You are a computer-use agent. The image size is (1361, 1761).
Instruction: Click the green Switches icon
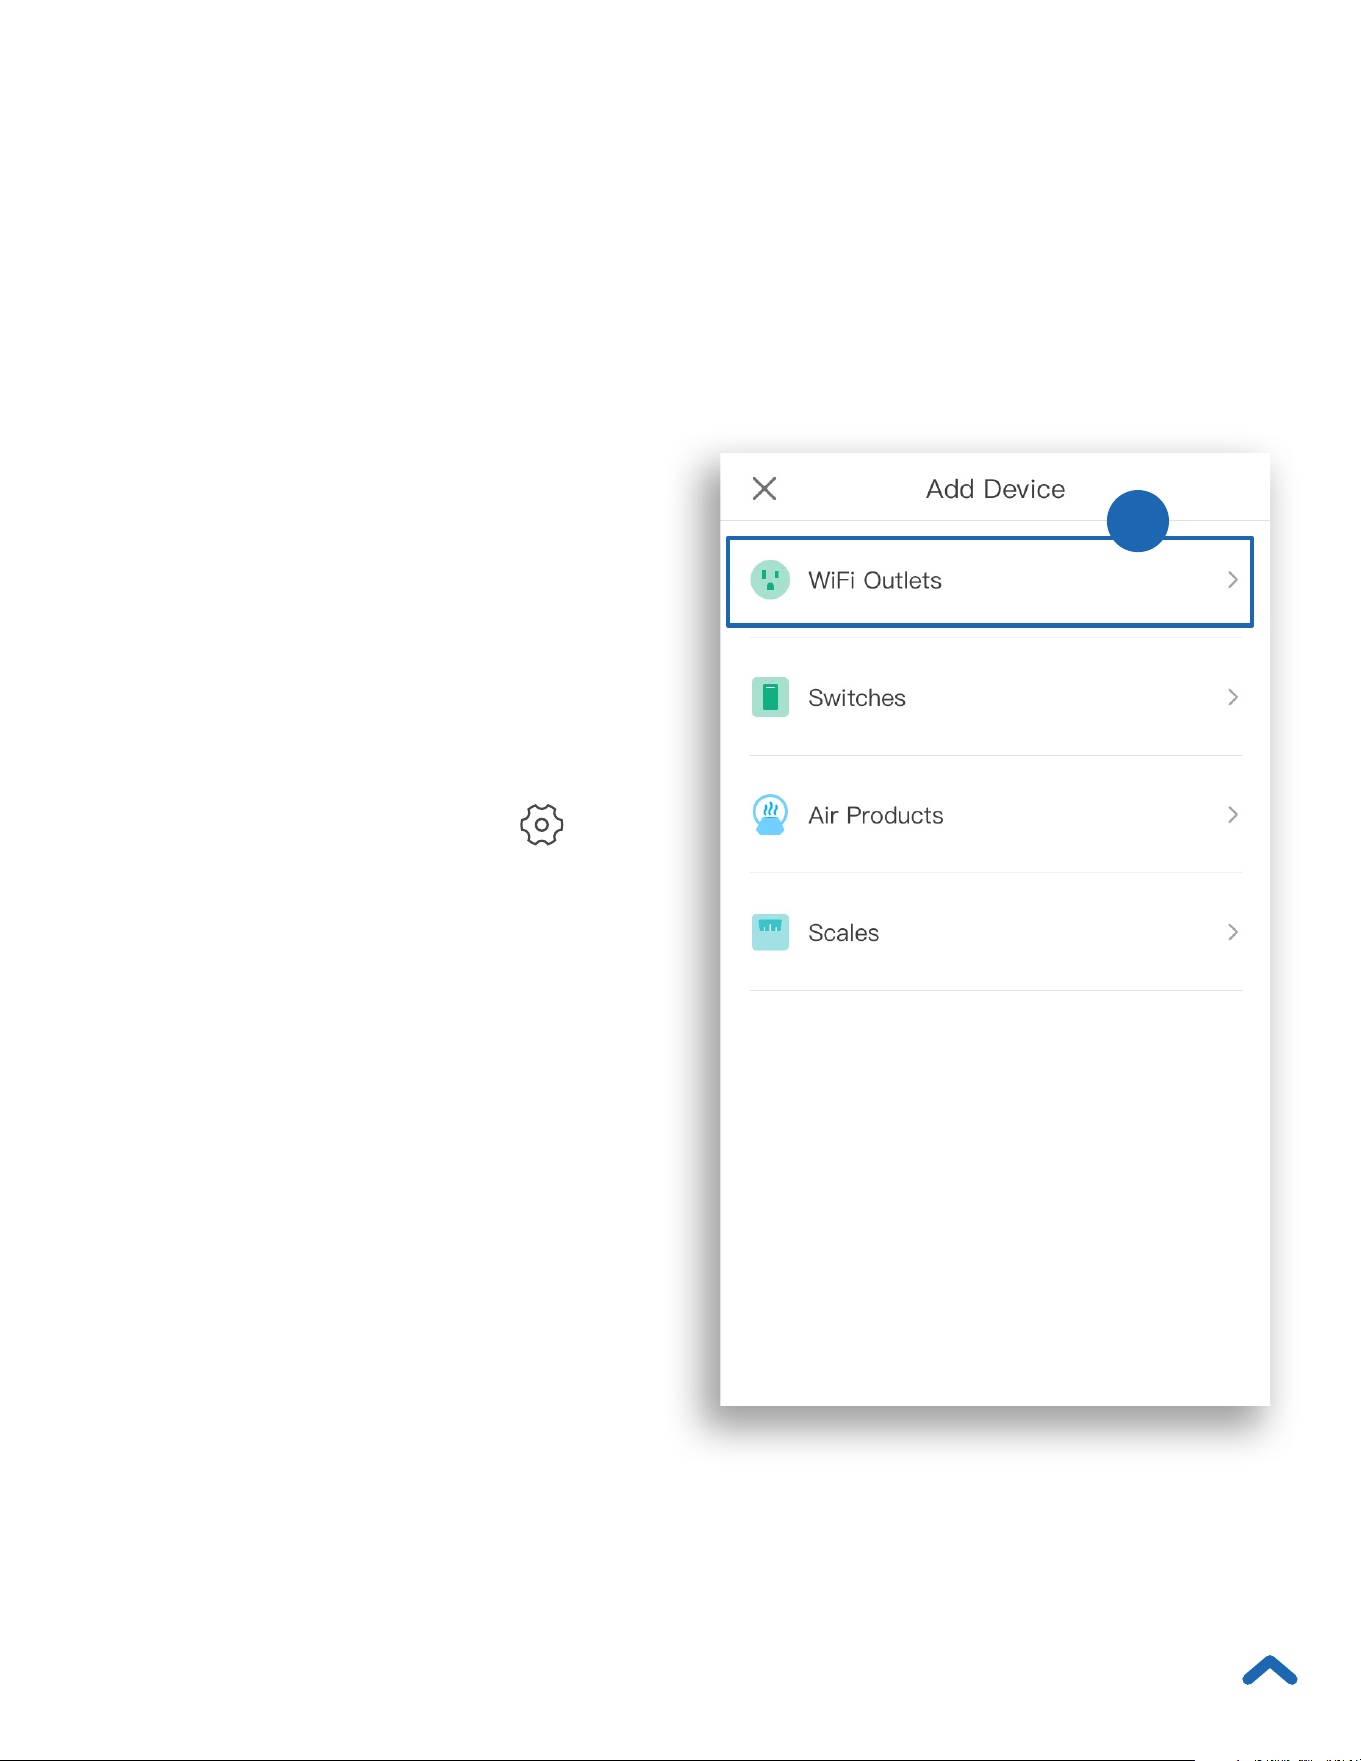770,697
